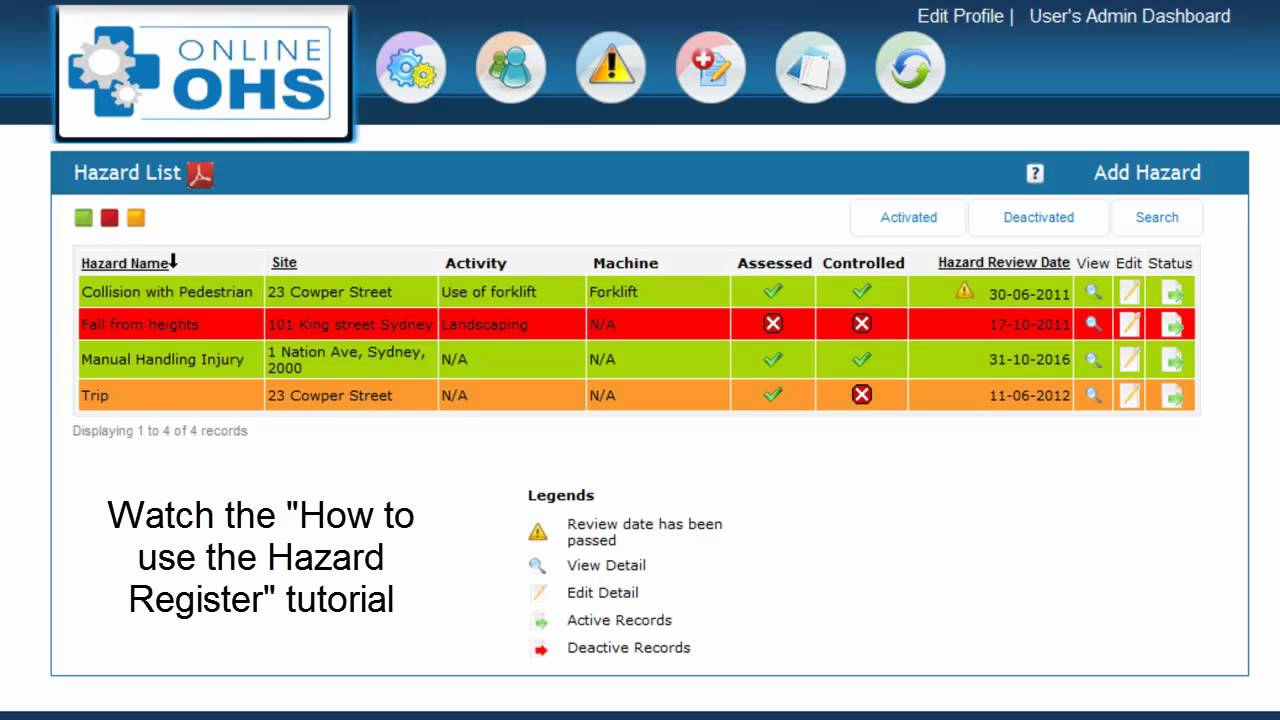This screenshot has width=1280, height=720.
Task: Select 'Use of forklift' activity cell
Action: (512, 292)
